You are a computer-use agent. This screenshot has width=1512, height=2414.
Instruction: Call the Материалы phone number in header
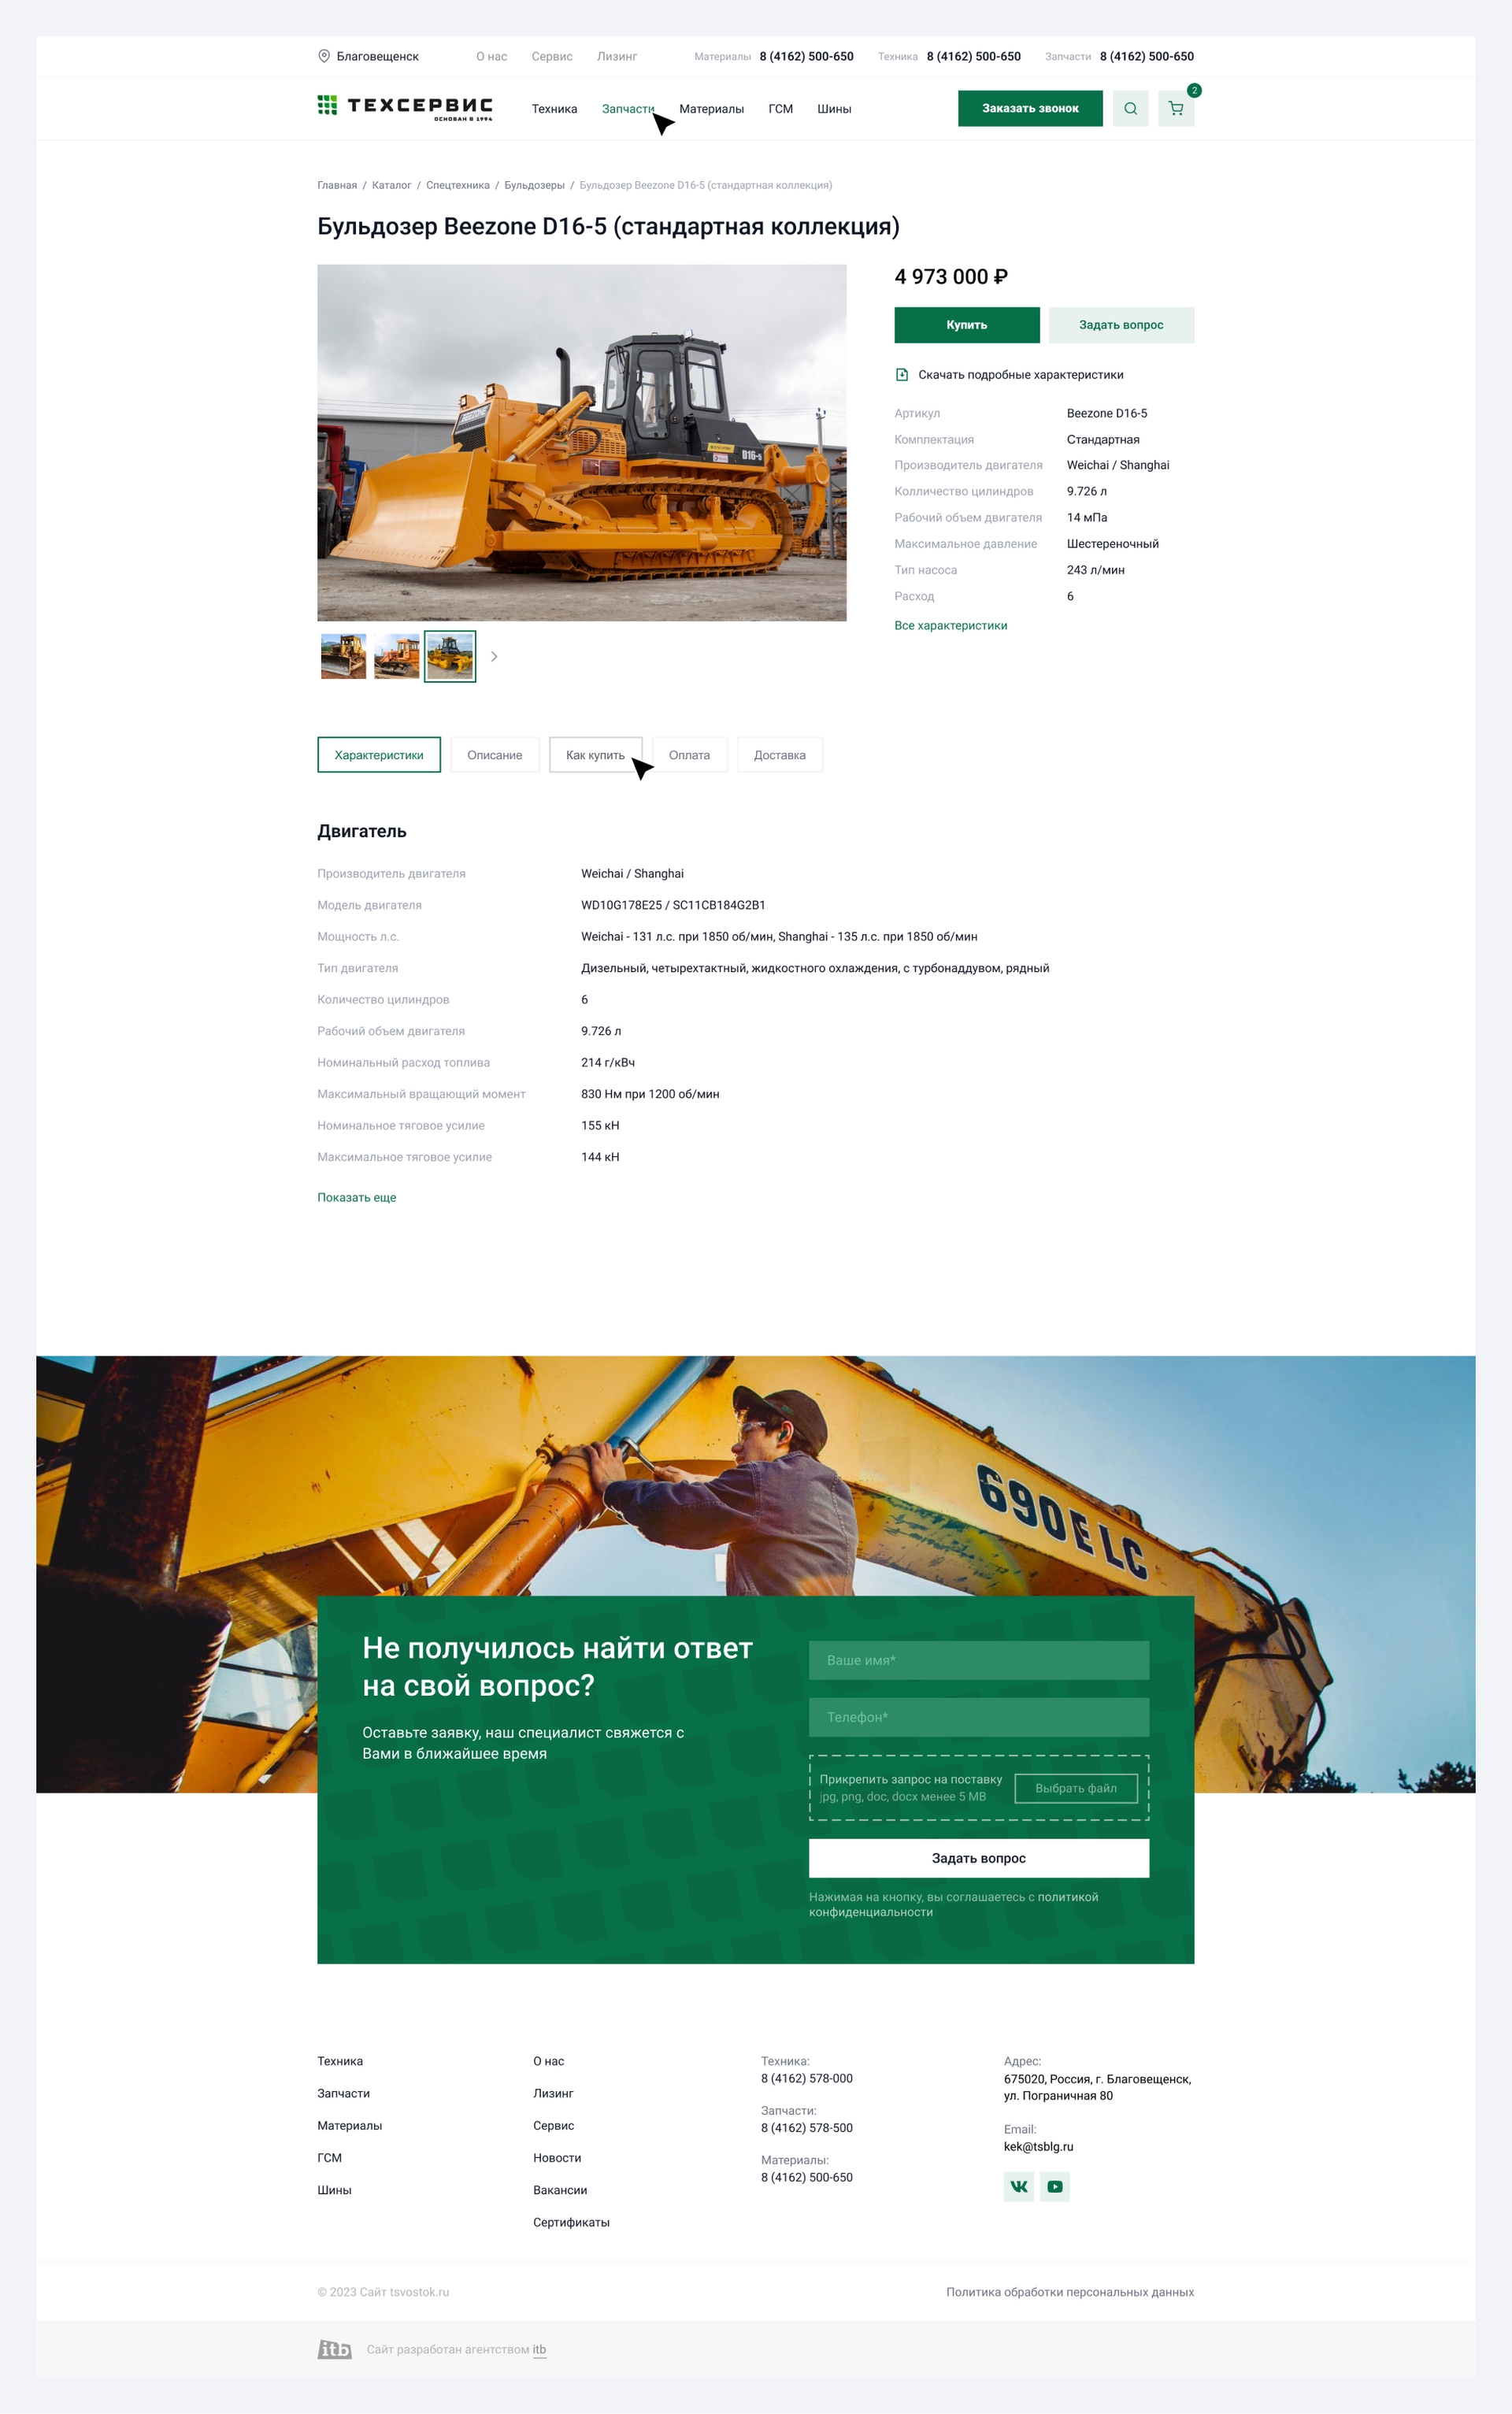pyautogui.click(x=806, y=57)
